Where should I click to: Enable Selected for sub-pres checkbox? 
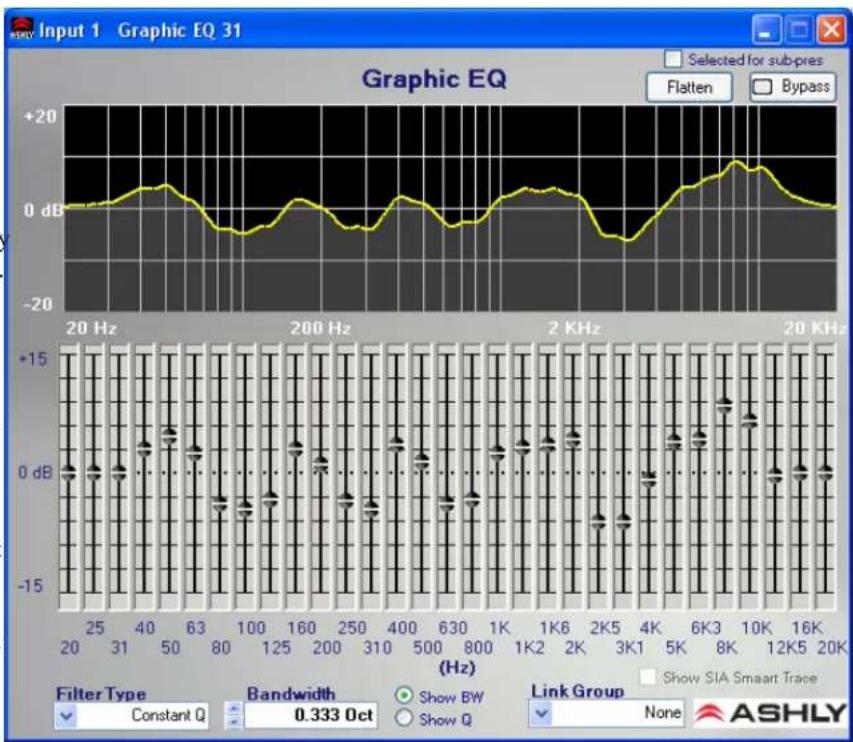pyautogui.click(x=673, y=59)
